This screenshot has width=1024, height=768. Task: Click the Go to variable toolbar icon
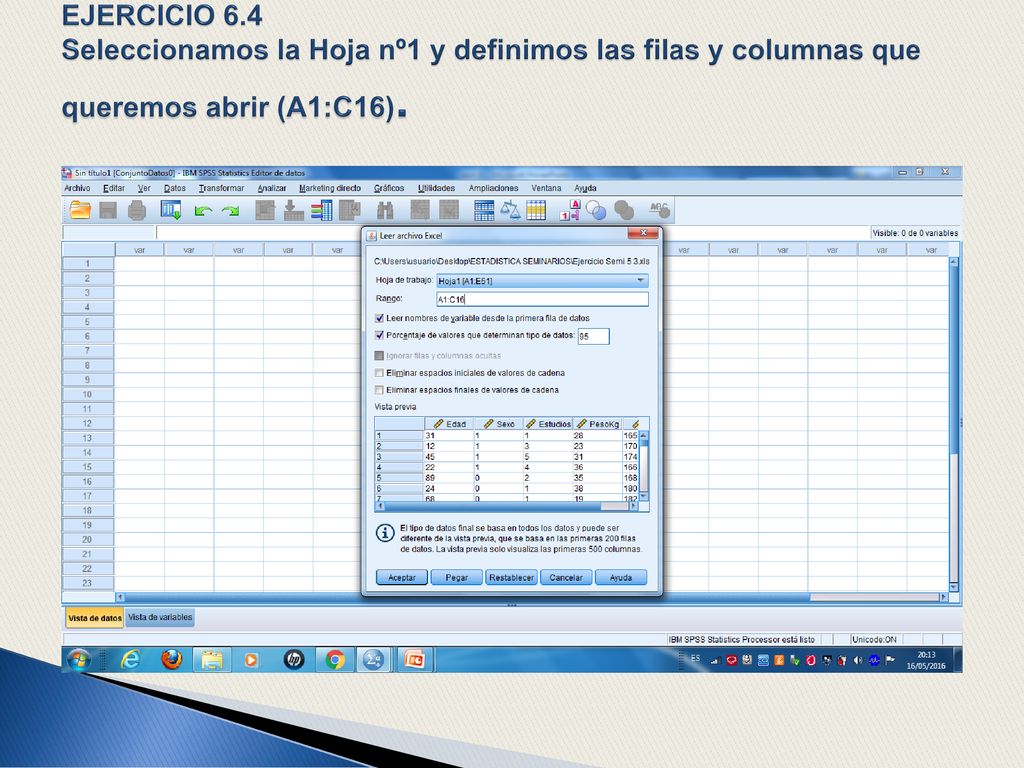click(x=293, y=210)
